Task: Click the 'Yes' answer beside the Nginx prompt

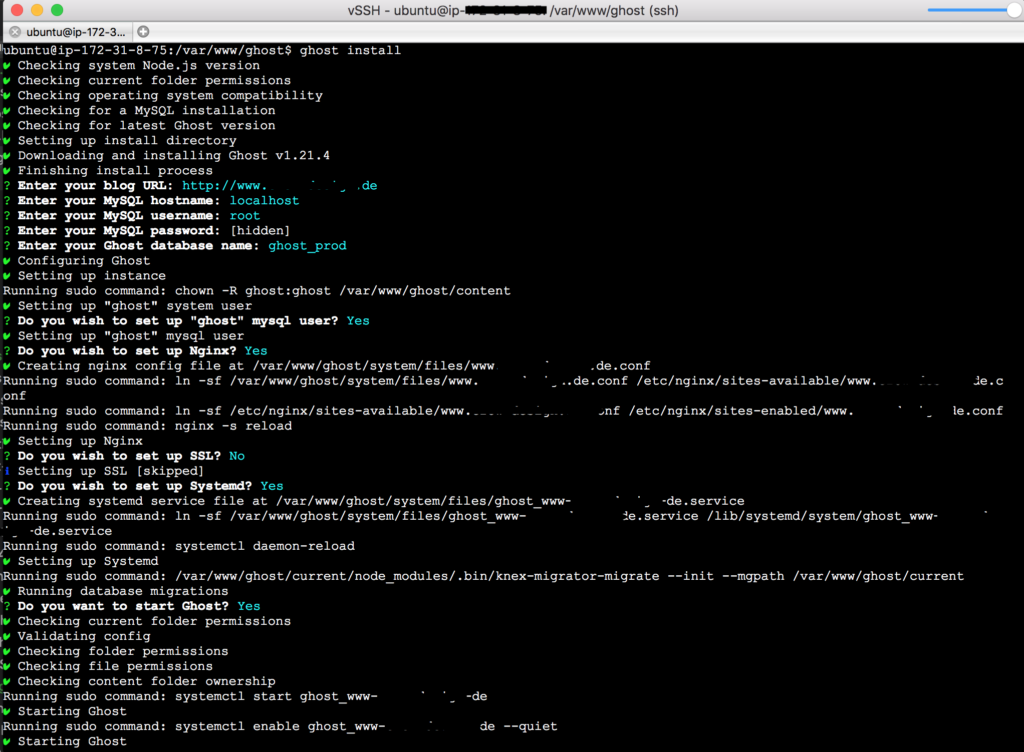Action: [255, 350]
